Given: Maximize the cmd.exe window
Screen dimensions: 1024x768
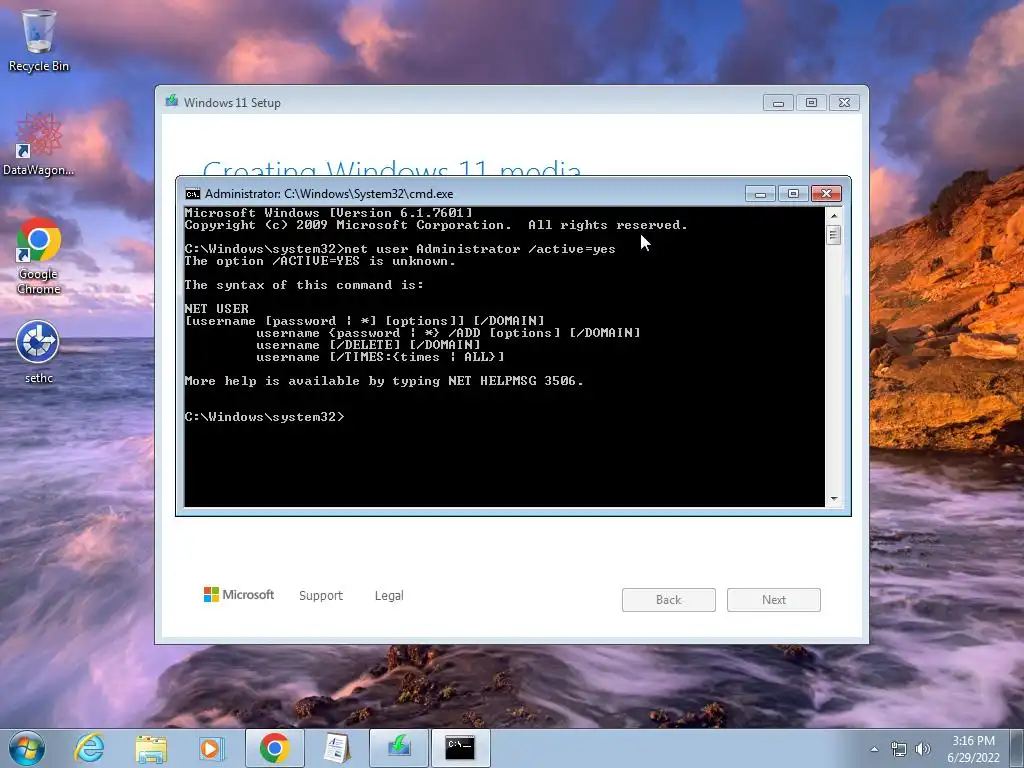Looking at the screenshot, I should [x=793, y=194].
